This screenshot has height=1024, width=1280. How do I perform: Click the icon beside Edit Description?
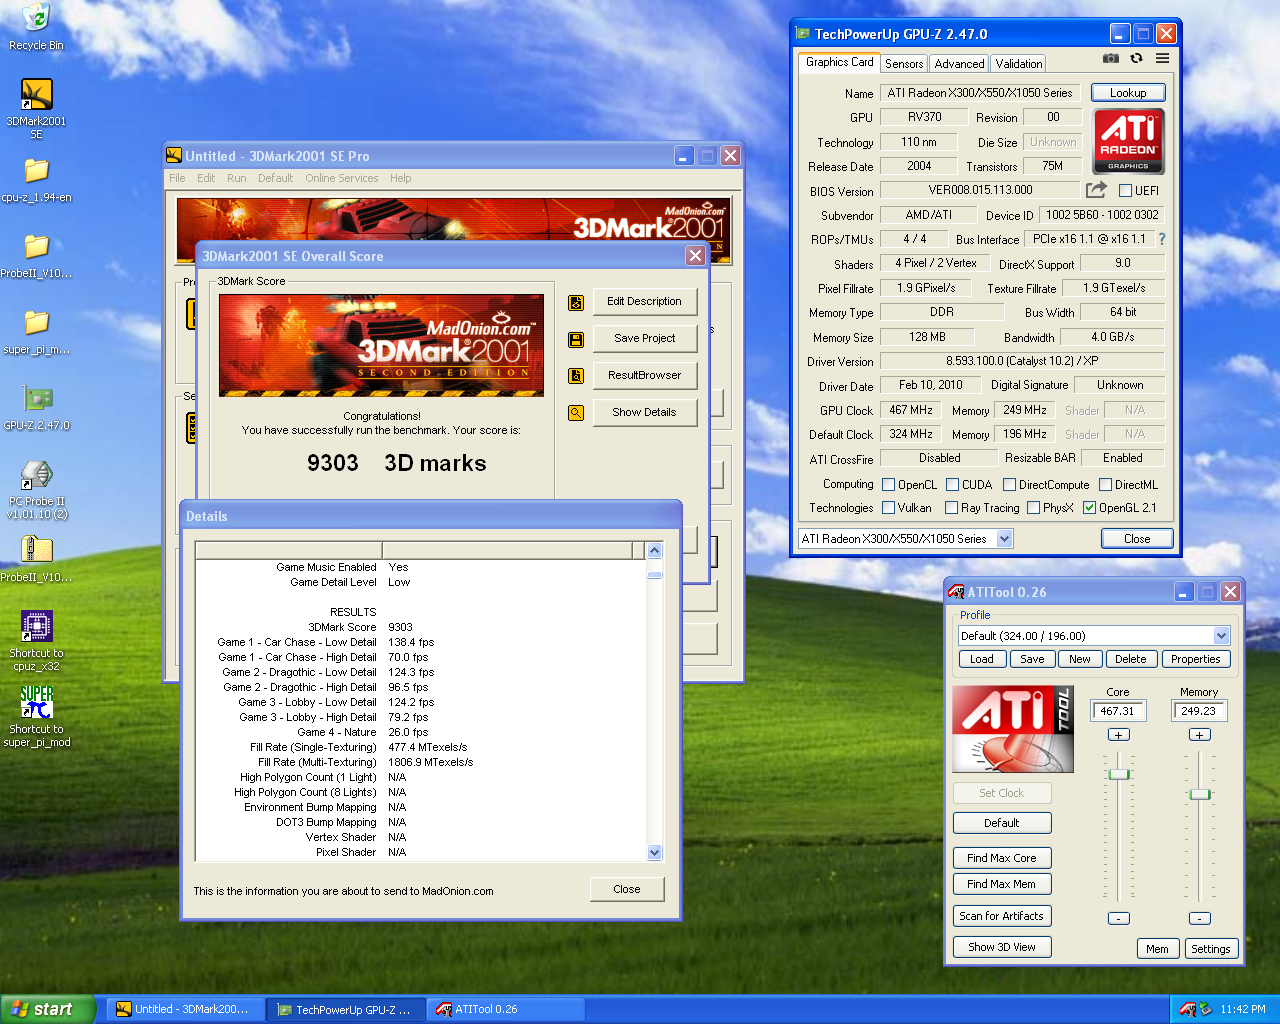(x=576, y=302)
